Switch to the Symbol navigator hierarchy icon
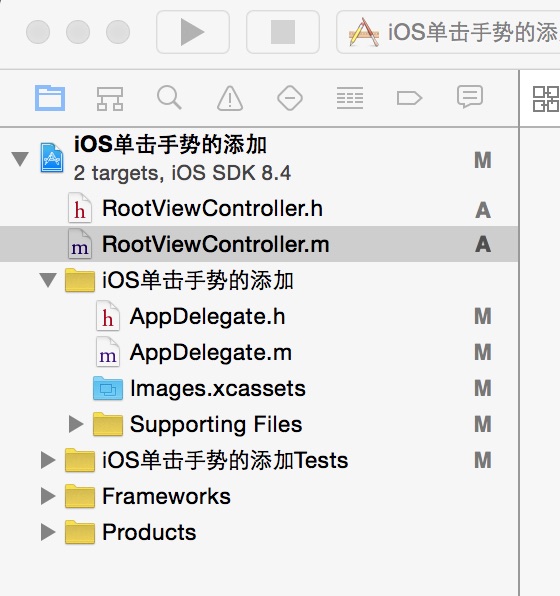This screenshot has height=596, width=560. [x=109, y=98]
